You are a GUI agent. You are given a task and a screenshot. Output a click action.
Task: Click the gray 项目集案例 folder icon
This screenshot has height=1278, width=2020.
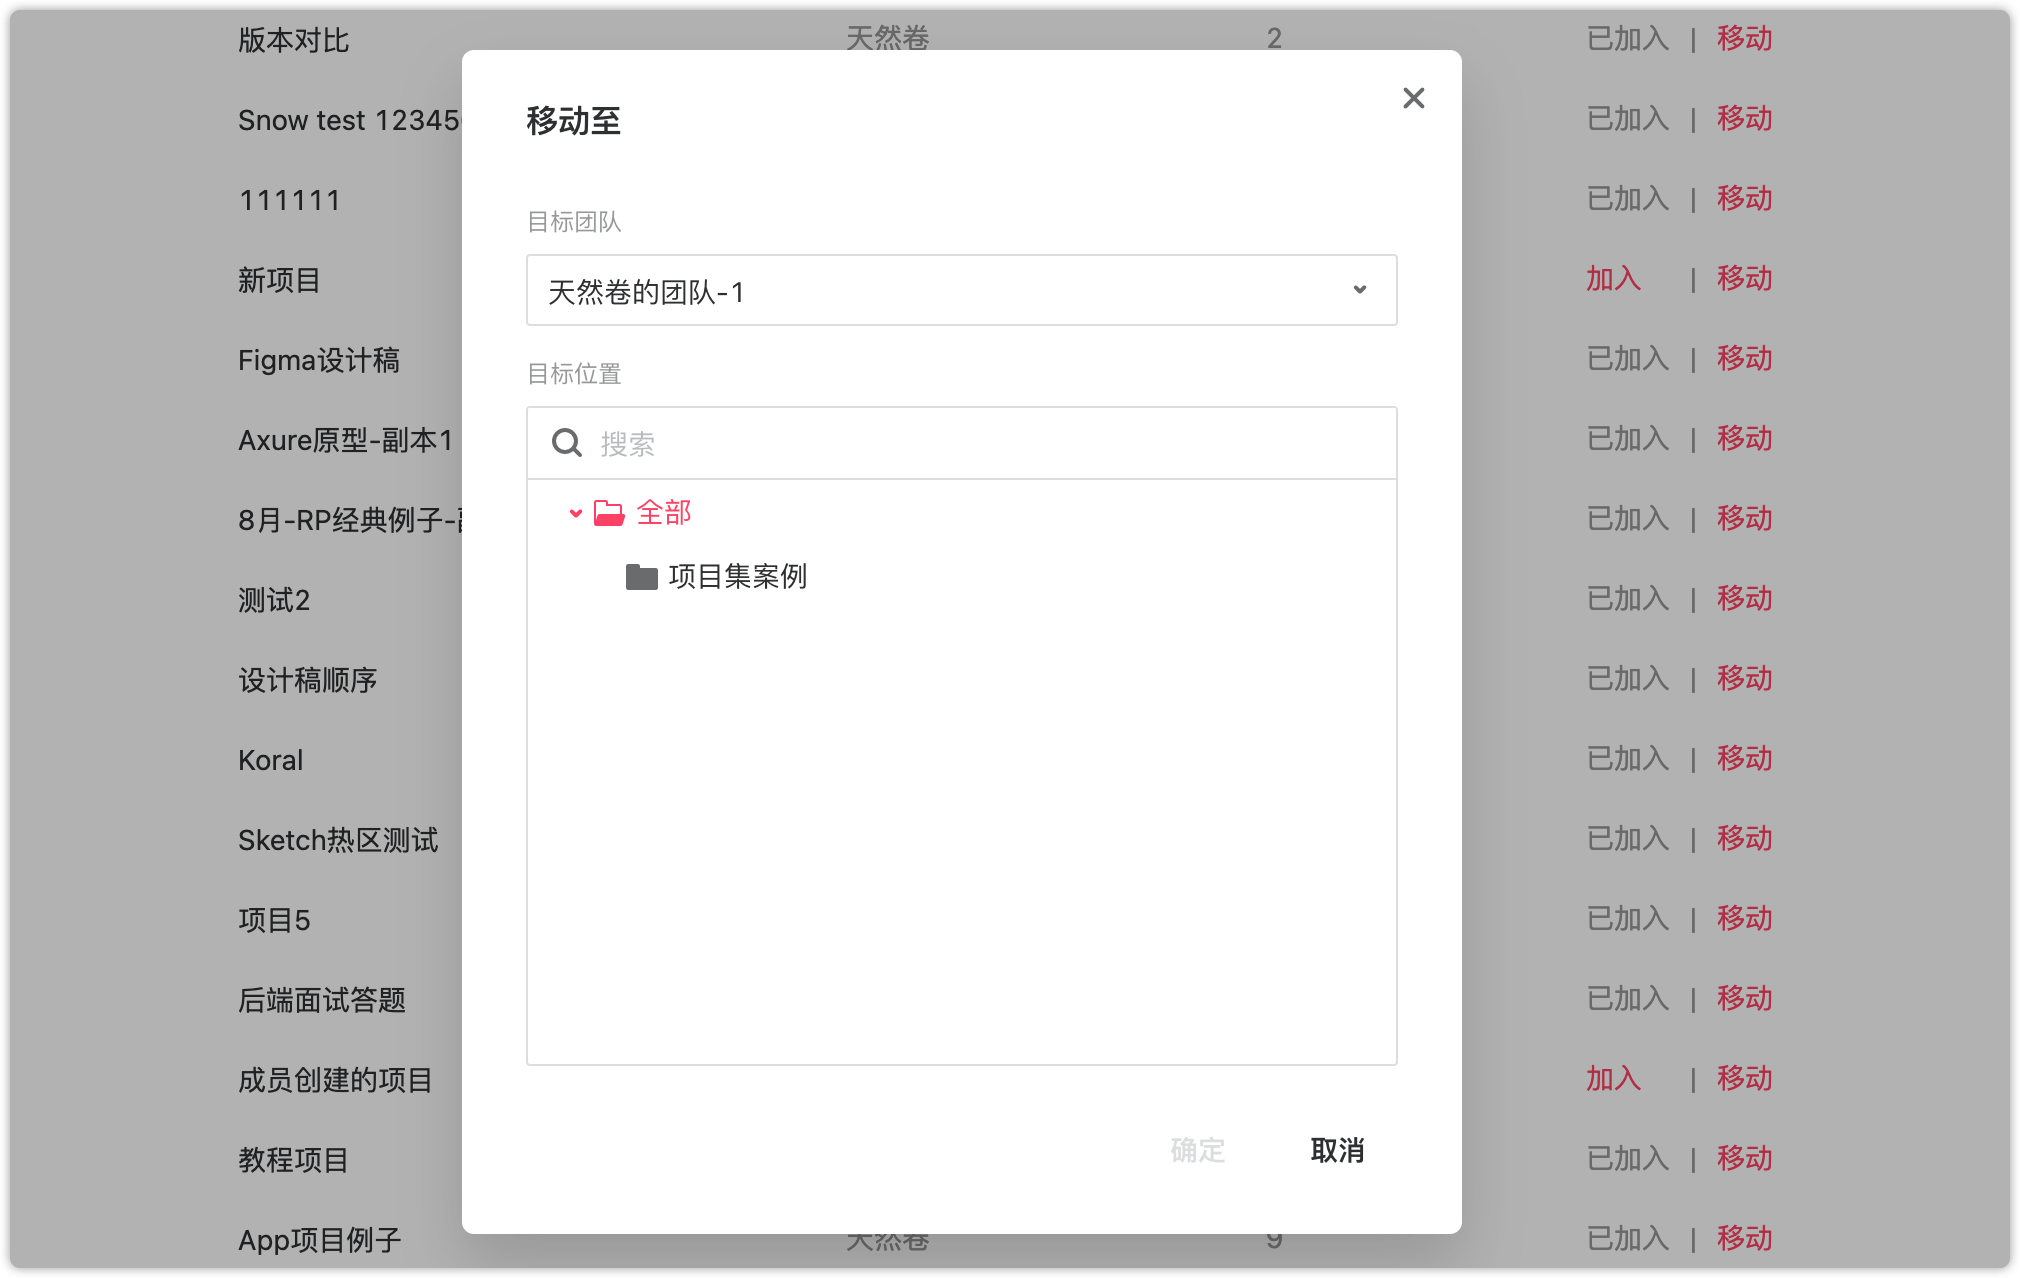click(641, 577)
